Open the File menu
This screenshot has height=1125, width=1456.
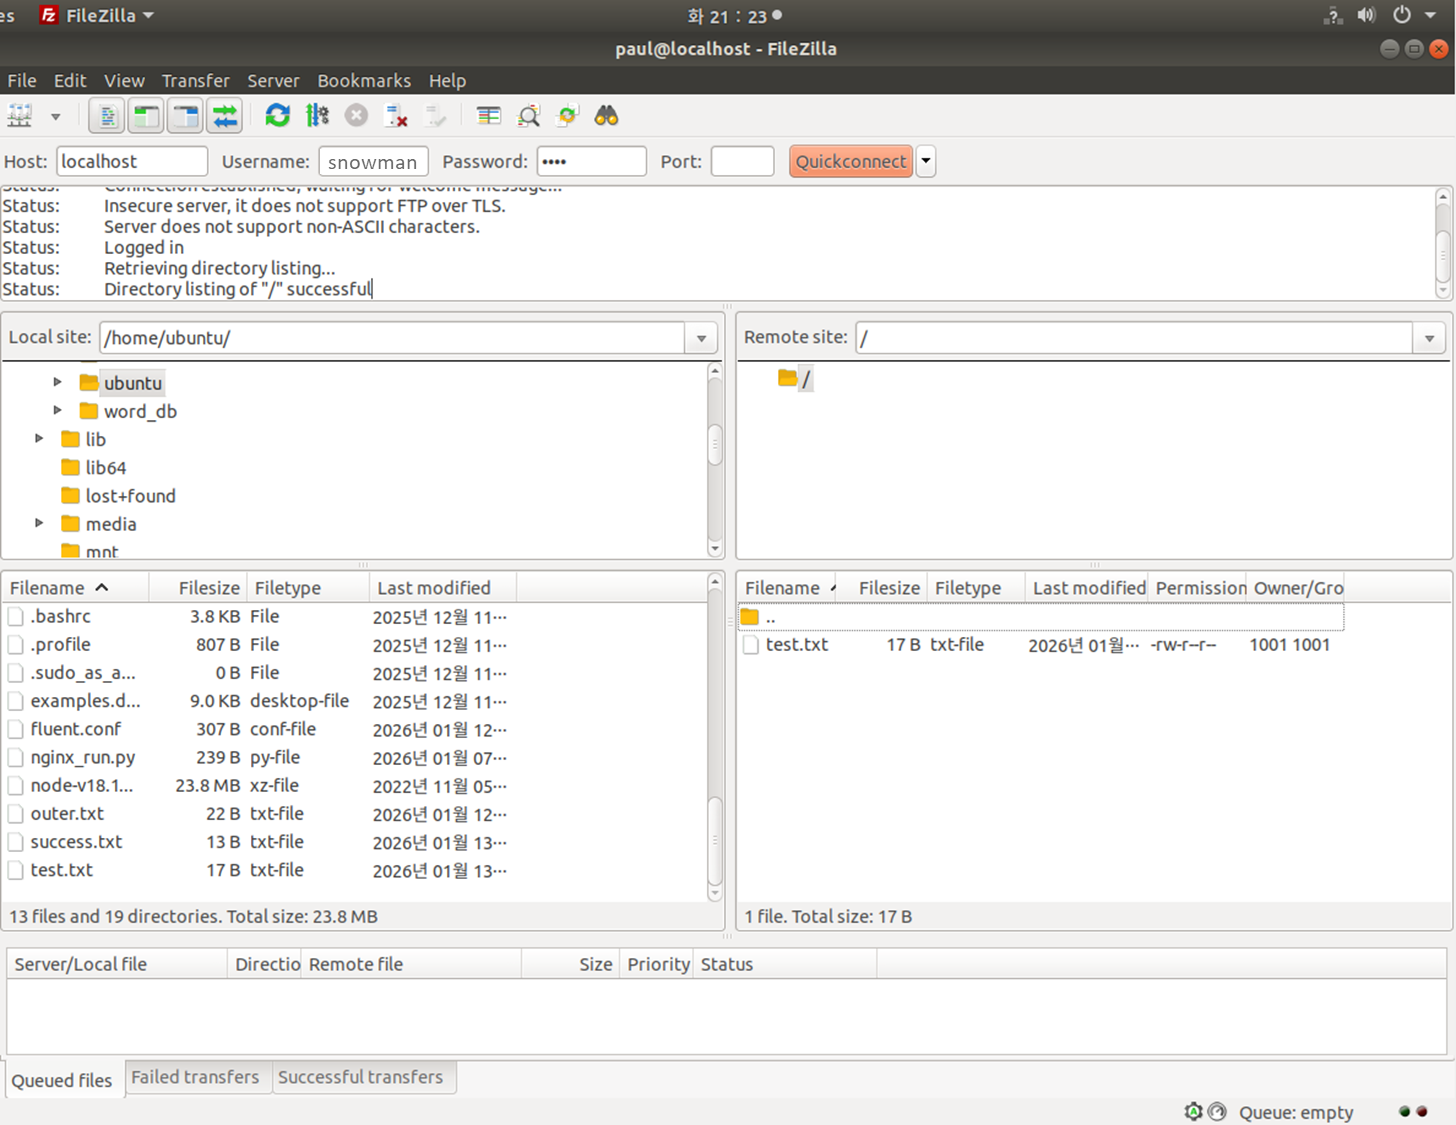click(x=22, y=81)
